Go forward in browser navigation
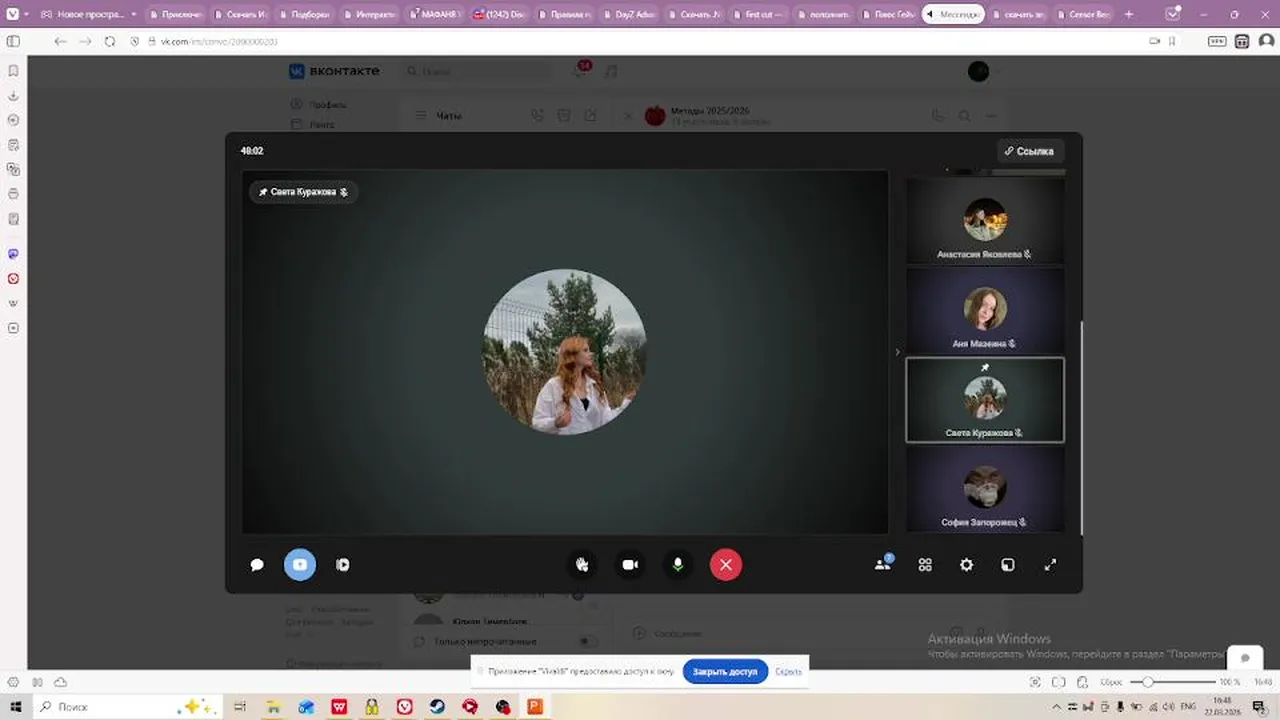 (x=85, y=41)
